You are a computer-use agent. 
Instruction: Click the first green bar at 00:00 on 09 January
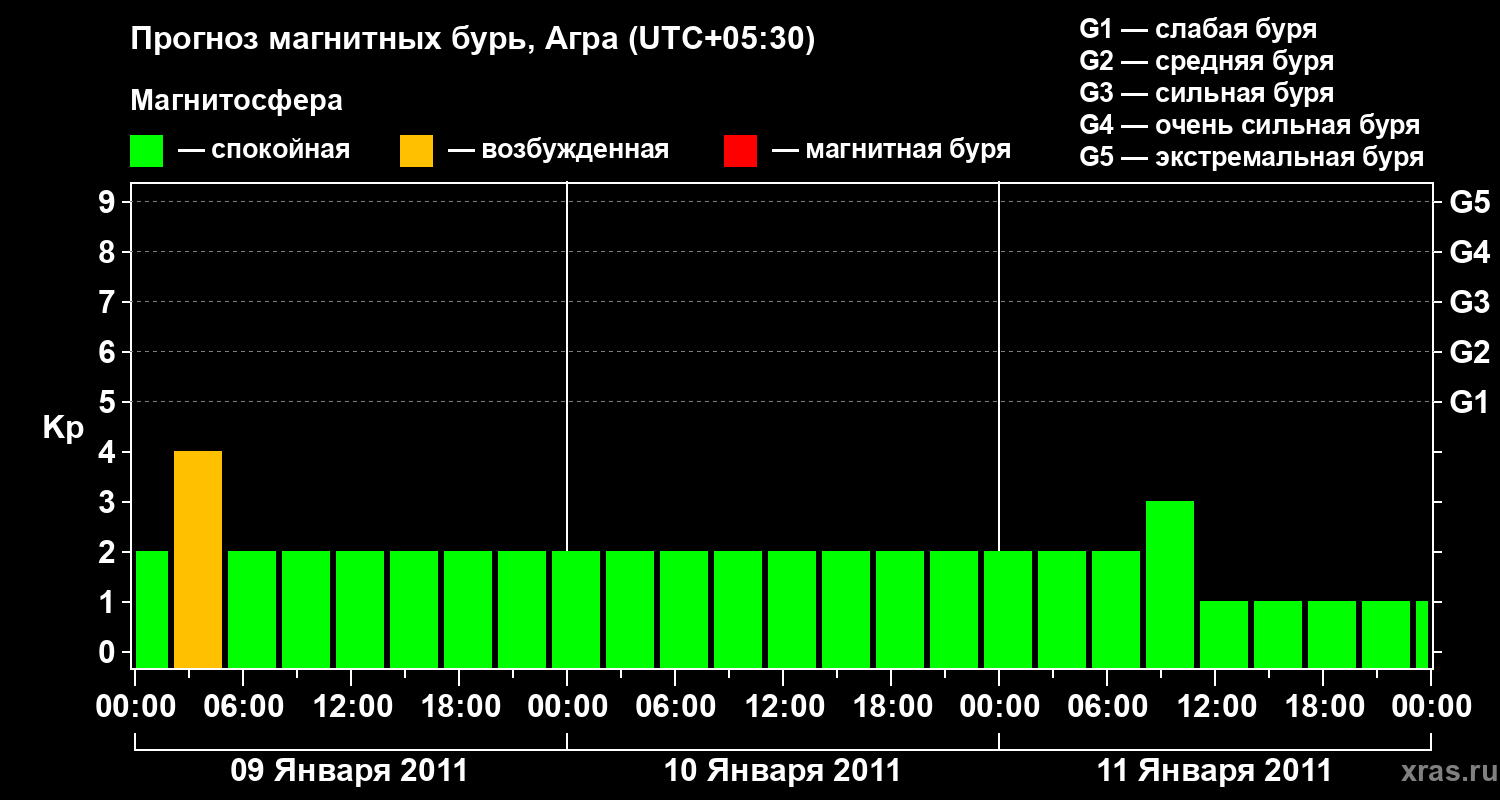[x=152, y=609]
